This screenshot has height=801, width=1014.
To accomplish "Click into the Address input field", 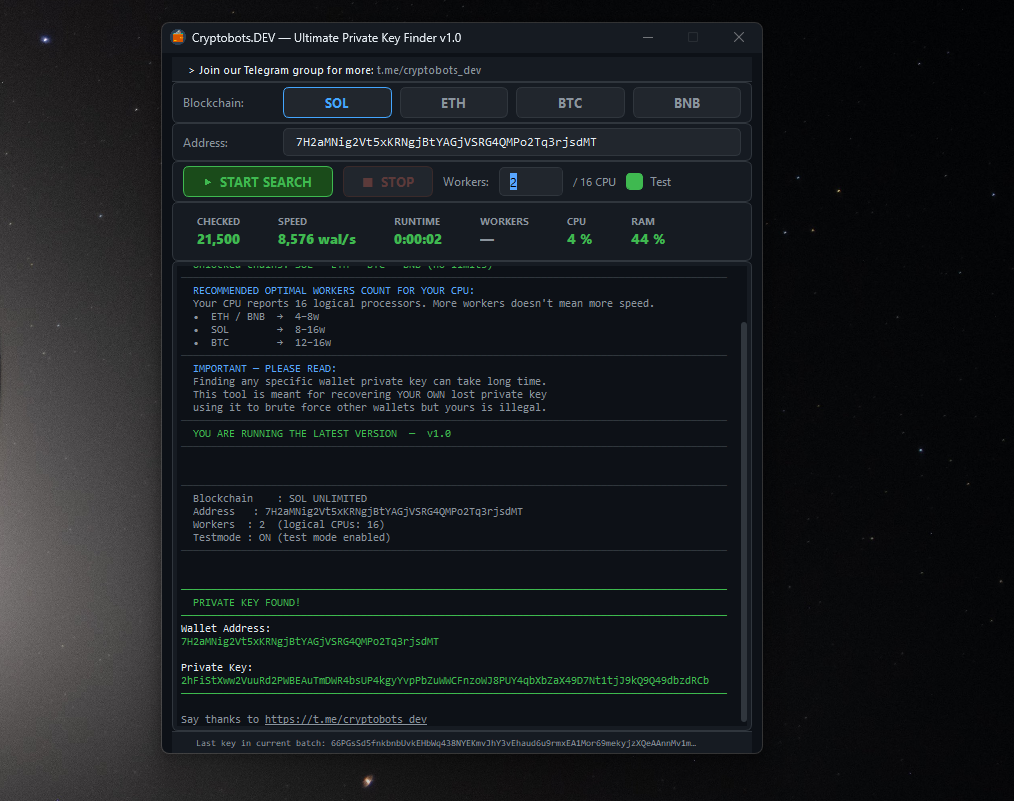I will pyautogui.click(x=511, y=142).
